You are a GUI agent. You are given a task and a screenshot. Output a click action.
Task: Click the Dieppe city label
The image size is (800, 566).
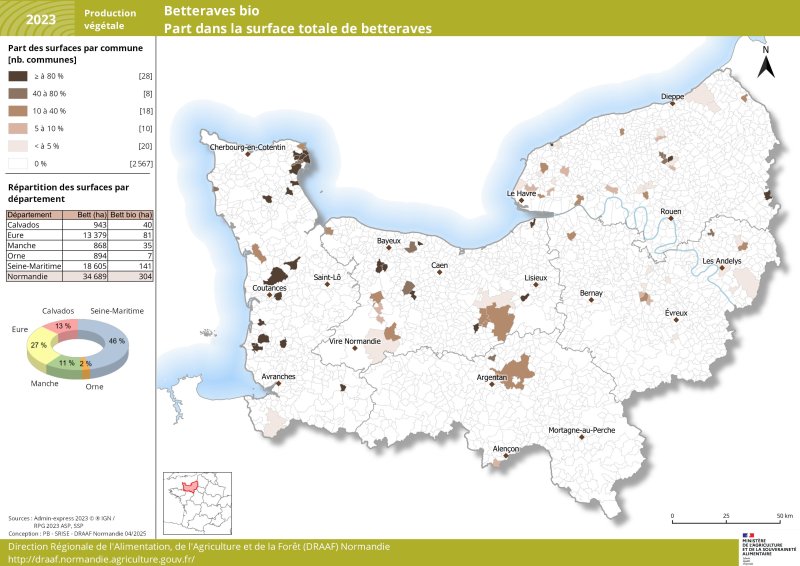[x=672, y=96]
